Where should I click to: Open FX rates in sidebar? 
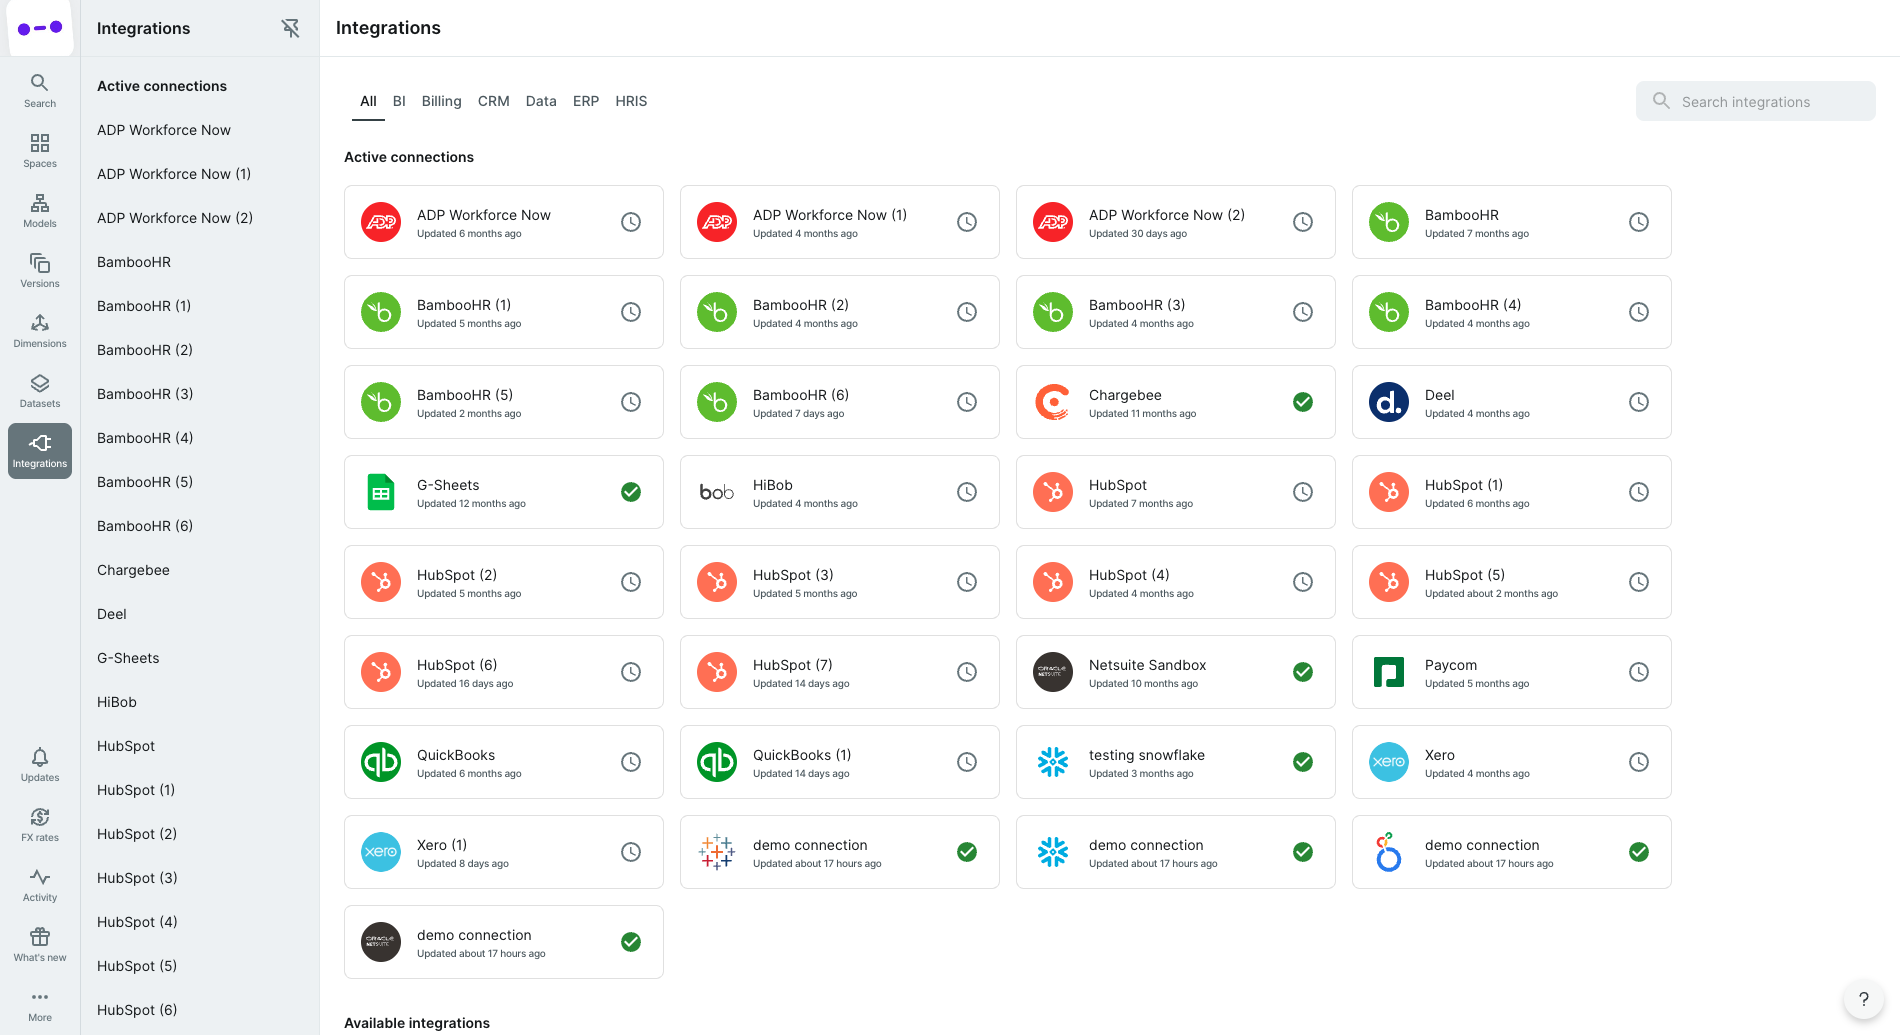[x=40, y=825]
